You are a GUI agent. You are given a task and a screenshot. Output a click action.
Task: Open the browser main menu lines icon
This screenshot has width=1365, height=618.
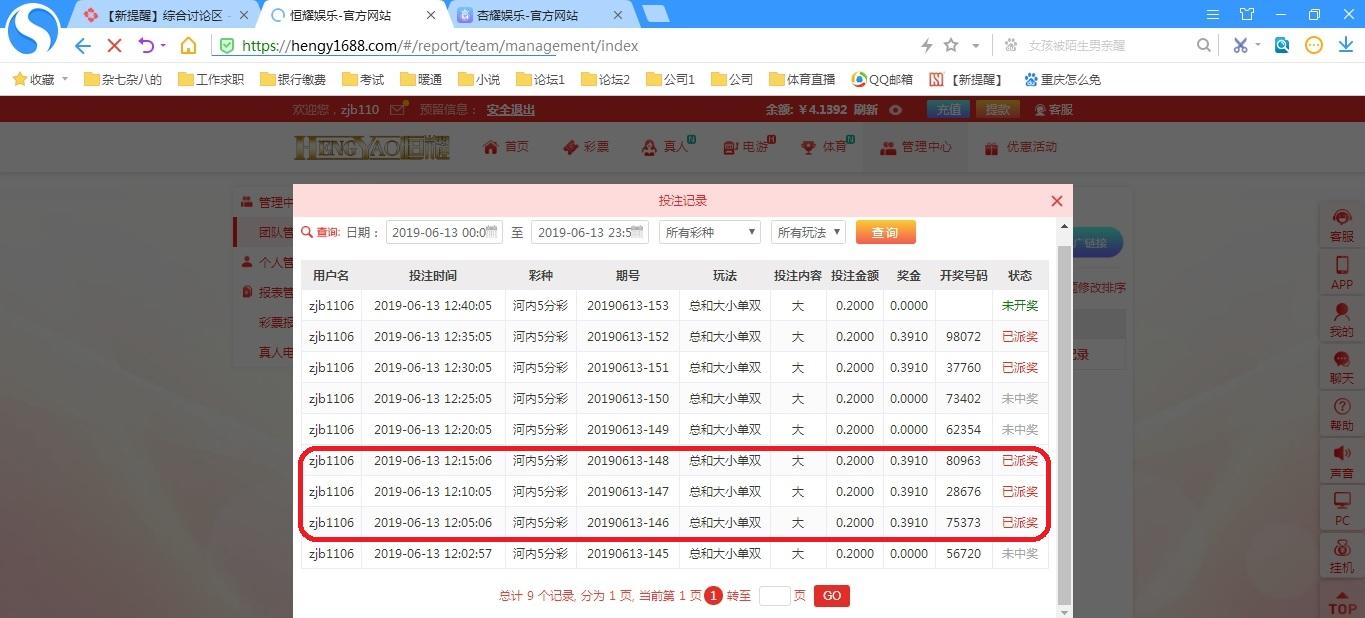click(x=1213, y=14)
